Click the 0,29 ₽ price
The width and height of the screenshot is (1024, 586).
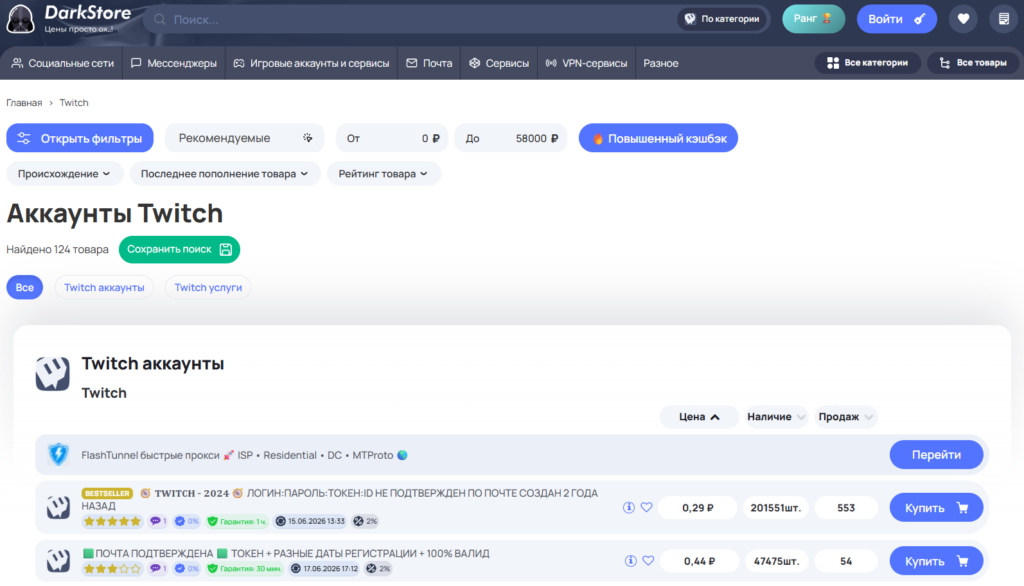pos(698,508)
